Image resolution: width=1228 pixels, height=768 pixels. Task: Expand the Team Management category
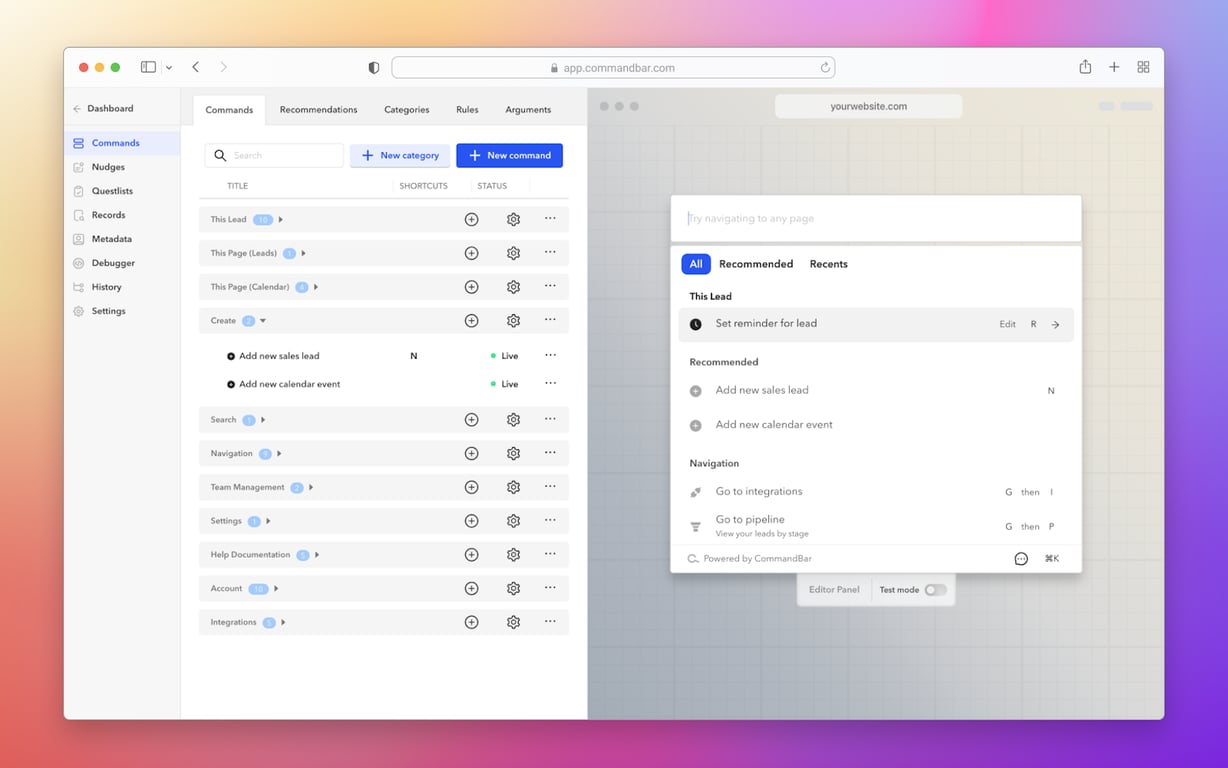[x=311, y=487]
